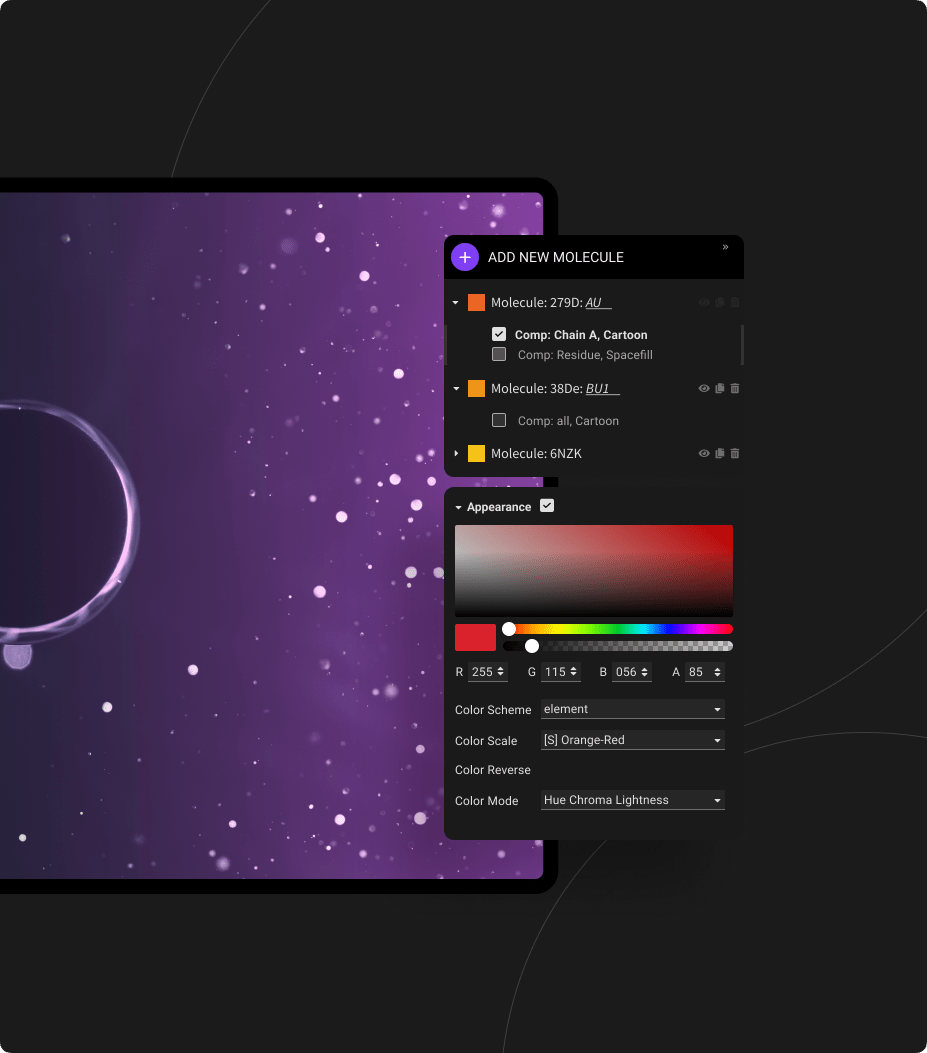Open the Color Scheme dropdown
The image size is (927, 1053).
[632, 709]
